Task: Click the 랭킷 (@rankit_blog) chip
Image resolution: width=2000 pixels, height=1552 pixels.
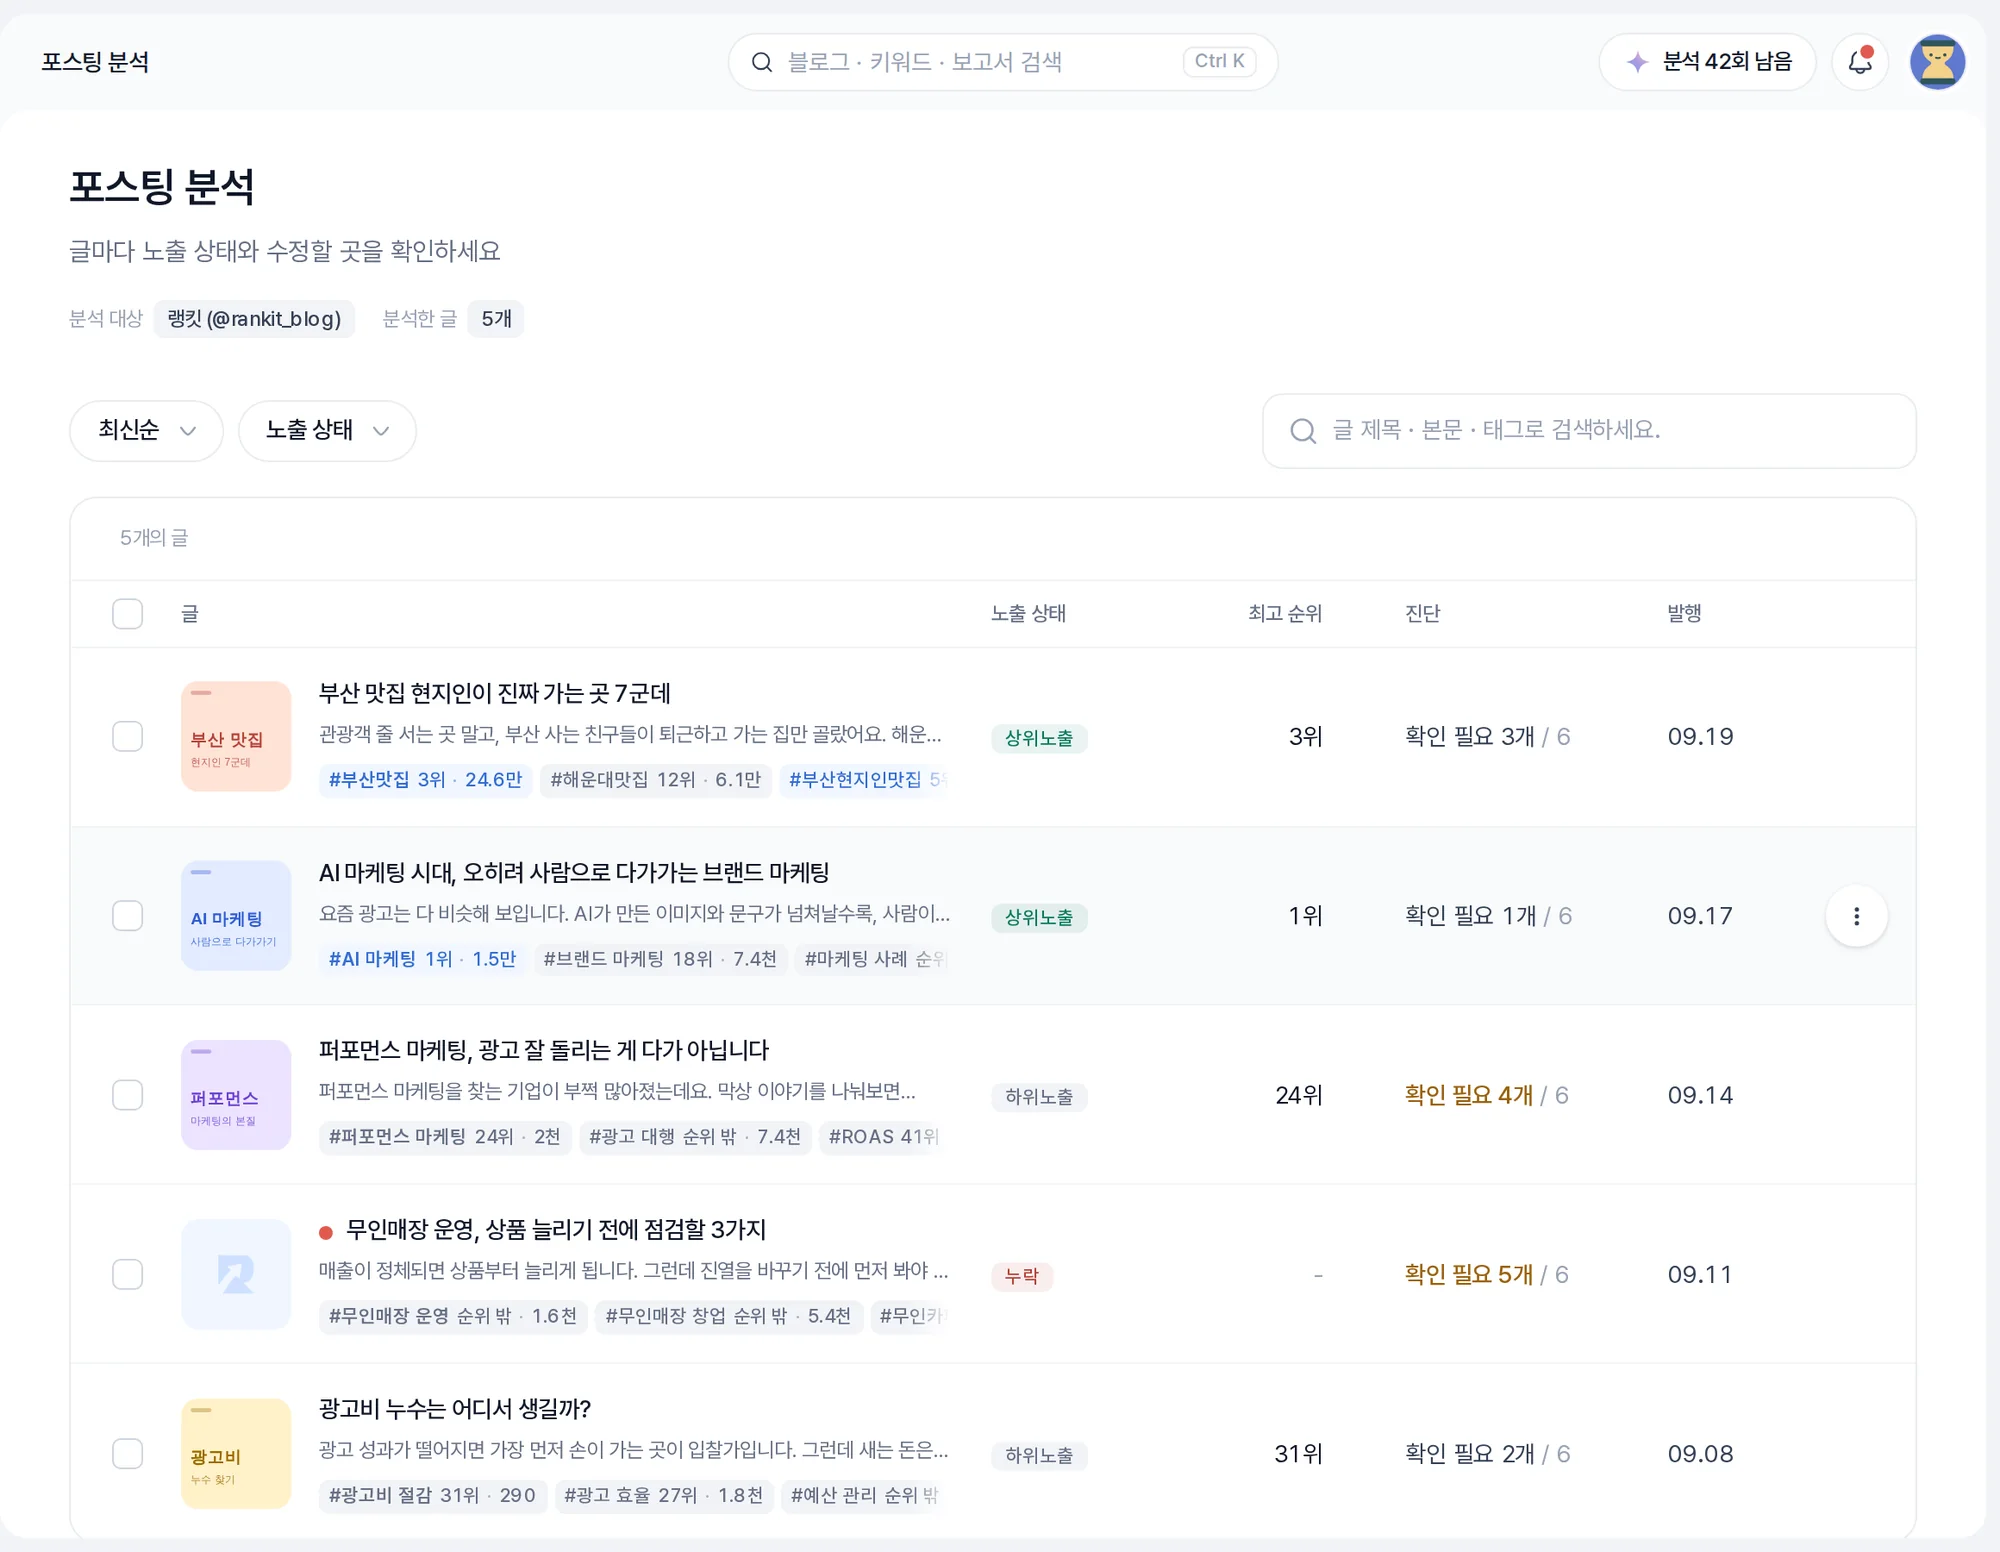Action: pos(254,319)
